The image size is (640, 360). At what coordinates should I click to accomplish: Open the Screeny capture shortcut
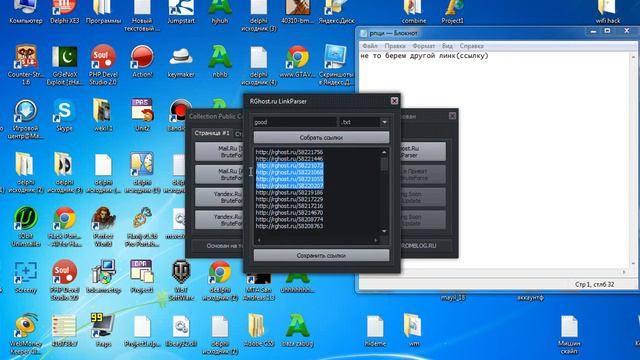25,277
